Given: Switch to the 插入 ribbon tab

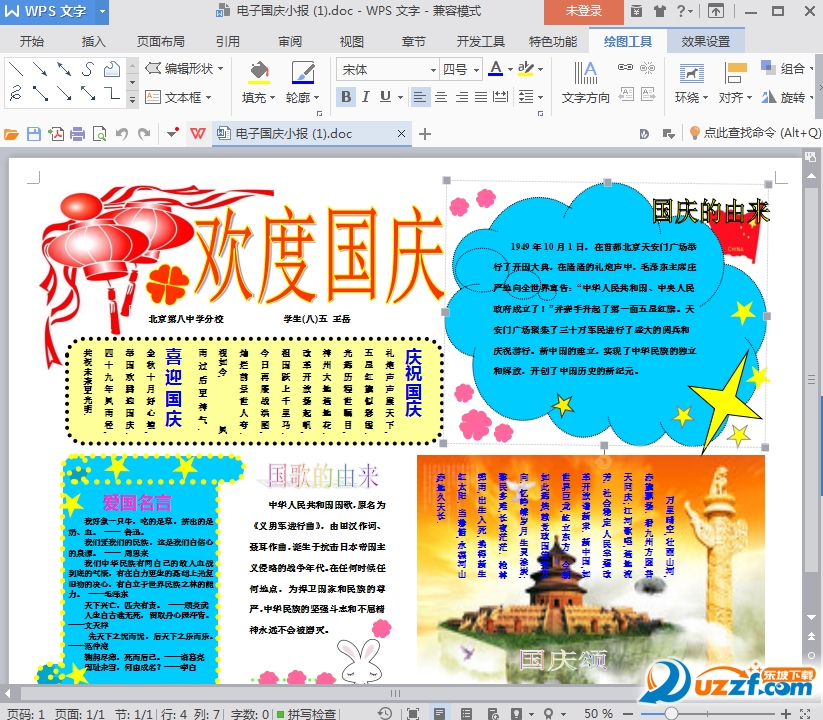Looking at the screenshot, I should [x=94, y=41].
